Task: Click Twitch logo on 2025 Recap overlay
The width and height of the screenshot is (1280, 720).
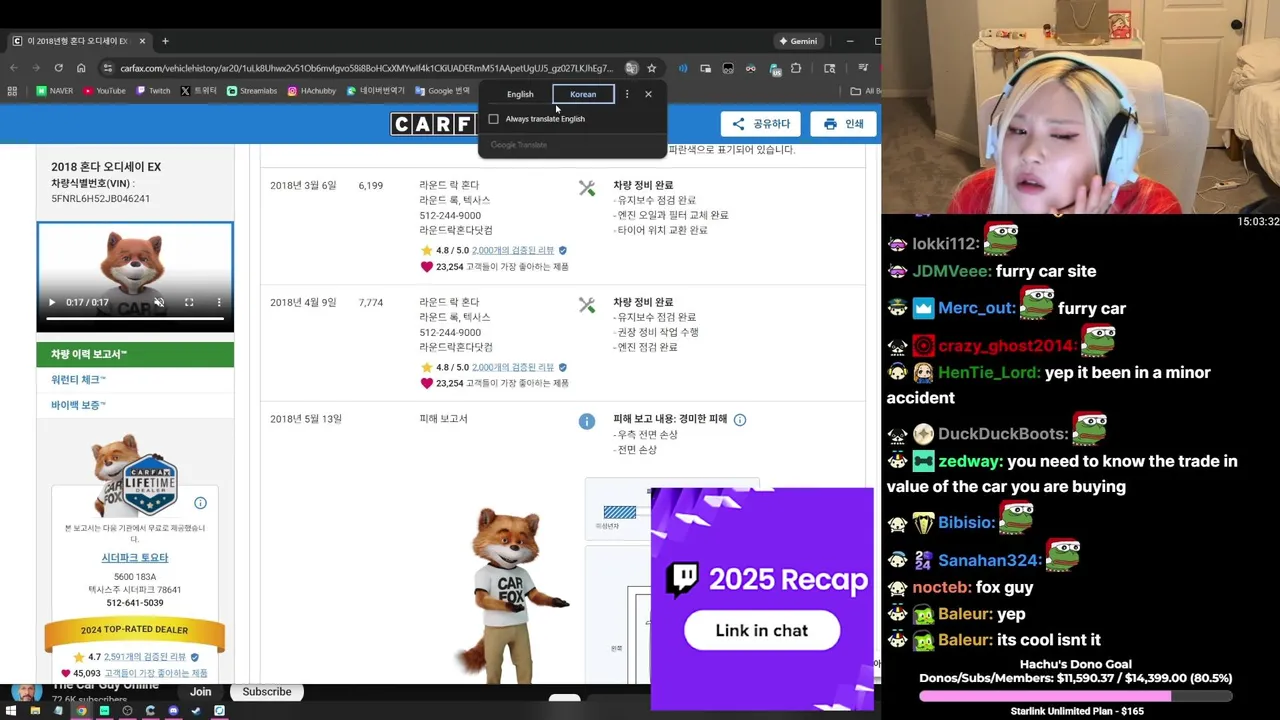Action: [x=683, y=580]
